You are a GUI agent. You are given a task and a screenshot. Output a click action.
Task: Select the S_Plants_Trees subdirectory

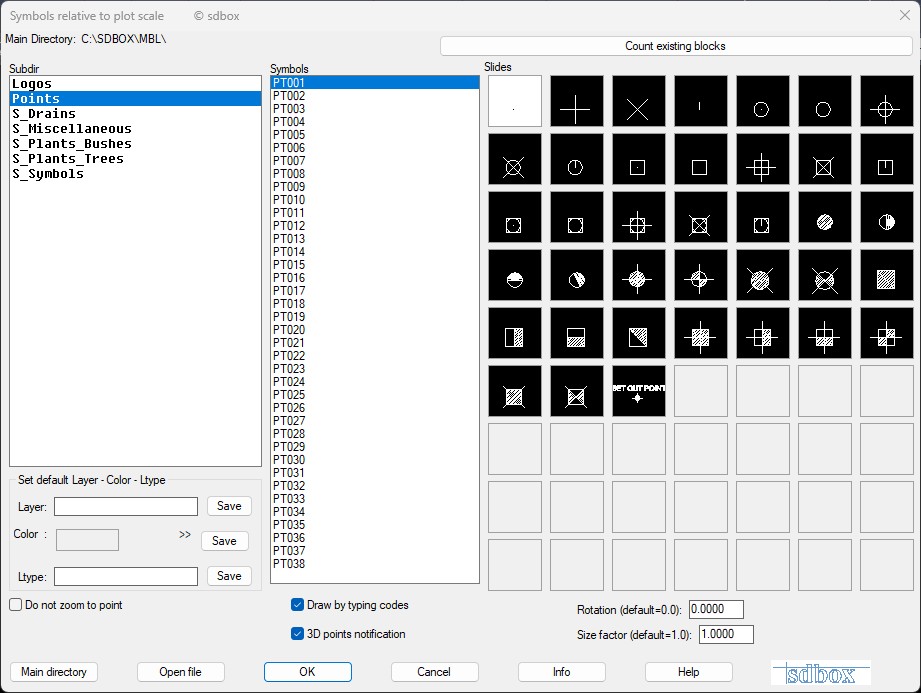click(135, 159)
